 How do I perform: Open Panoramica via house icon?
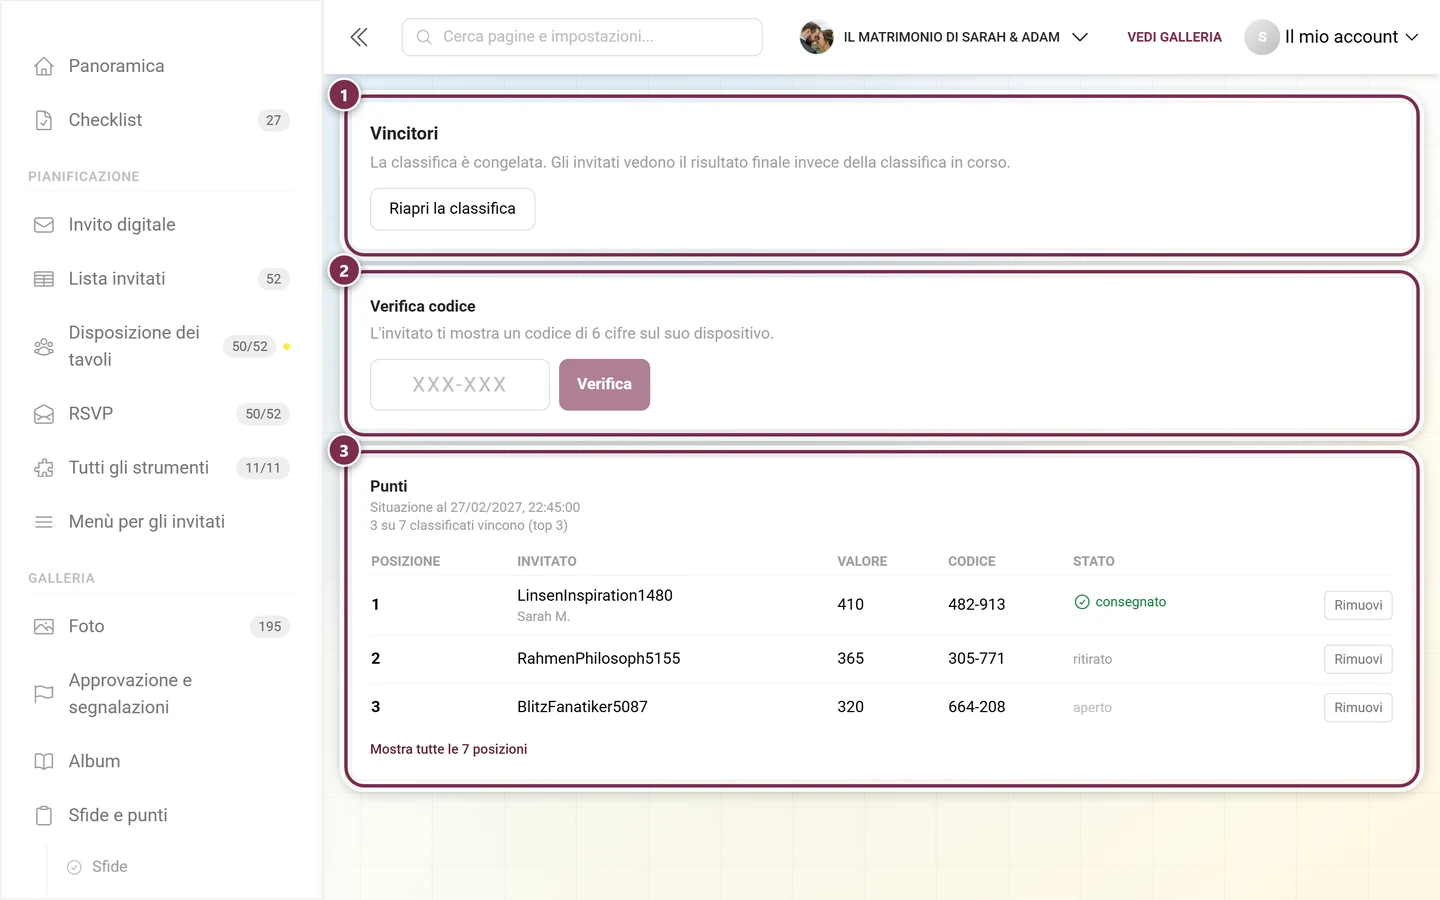[x=44, y=66]
